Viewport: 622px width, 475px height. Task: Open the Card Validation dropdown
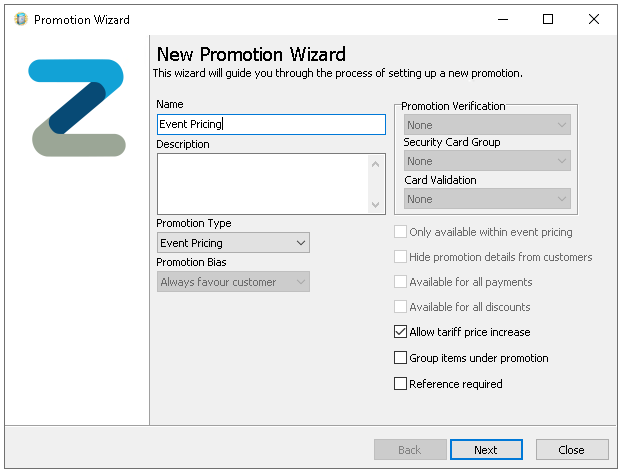point(487,199)
